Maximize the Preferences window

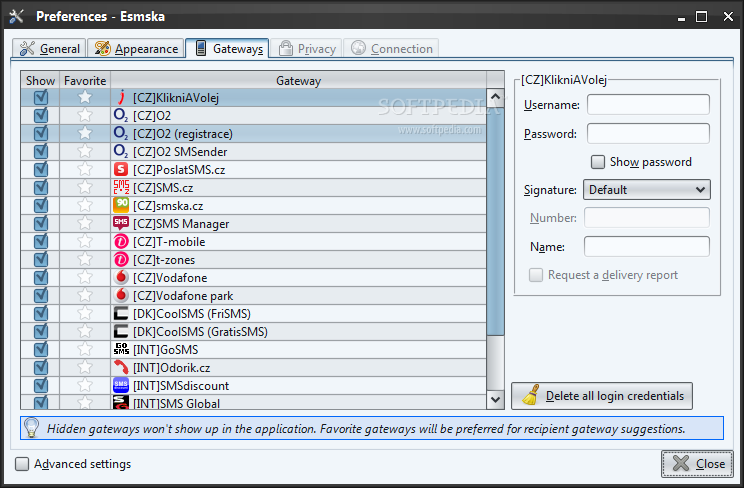coord(701,17)
